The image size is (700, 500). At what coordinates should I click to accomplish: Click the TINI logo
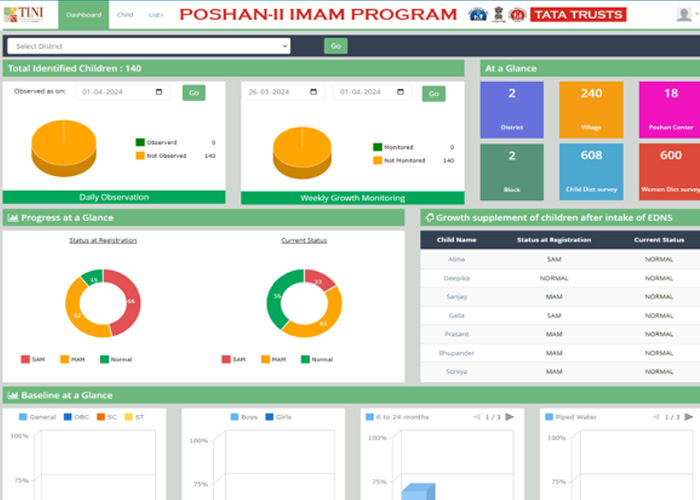coord(24,14)
